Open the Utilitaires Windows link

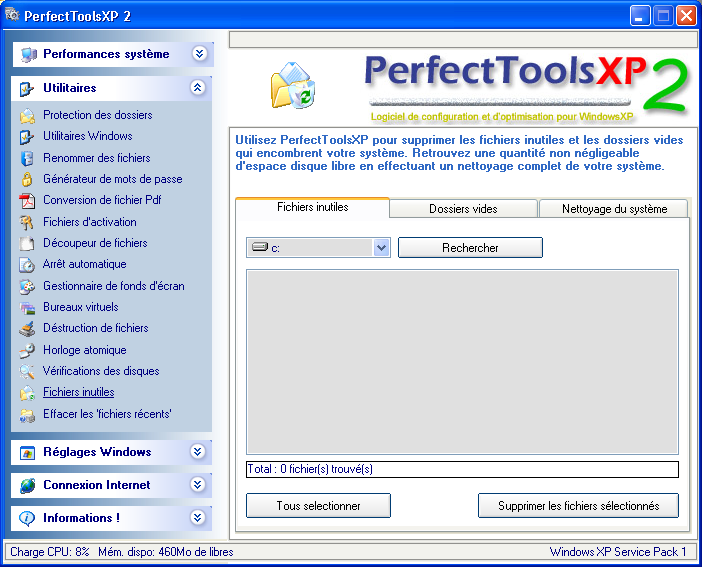click(x=88, y=136)
